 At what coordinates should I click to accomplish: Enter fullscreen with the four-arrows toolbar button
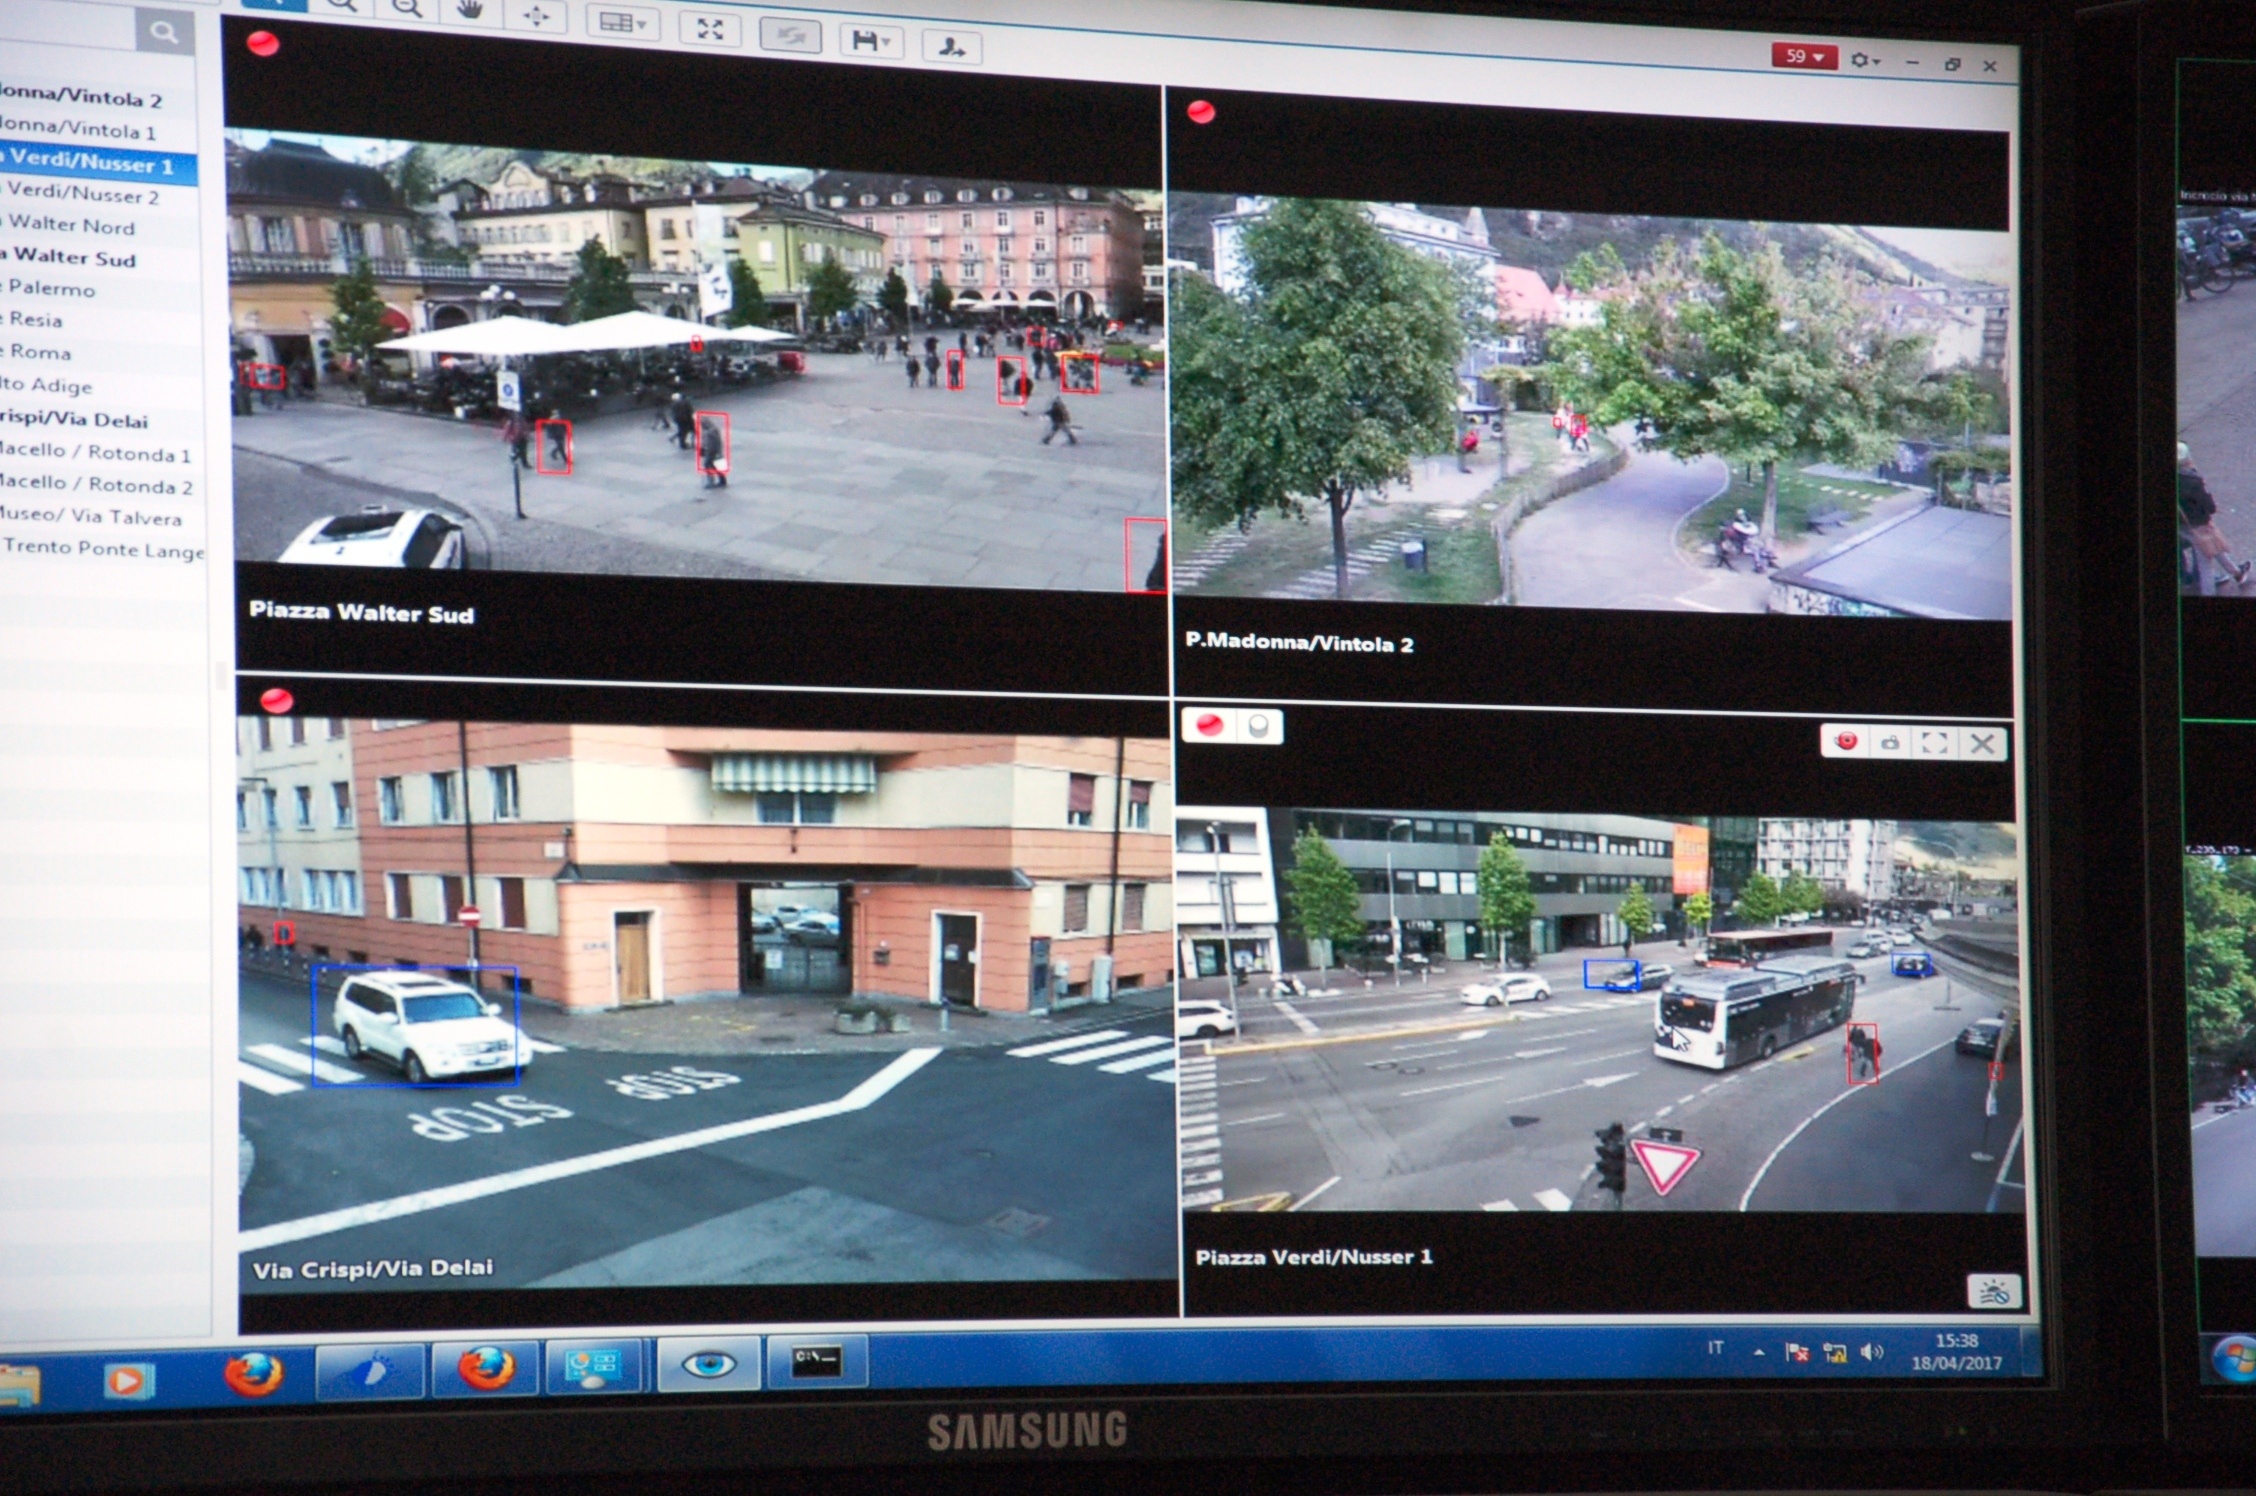pyautogui.click(x=709, y=29)
